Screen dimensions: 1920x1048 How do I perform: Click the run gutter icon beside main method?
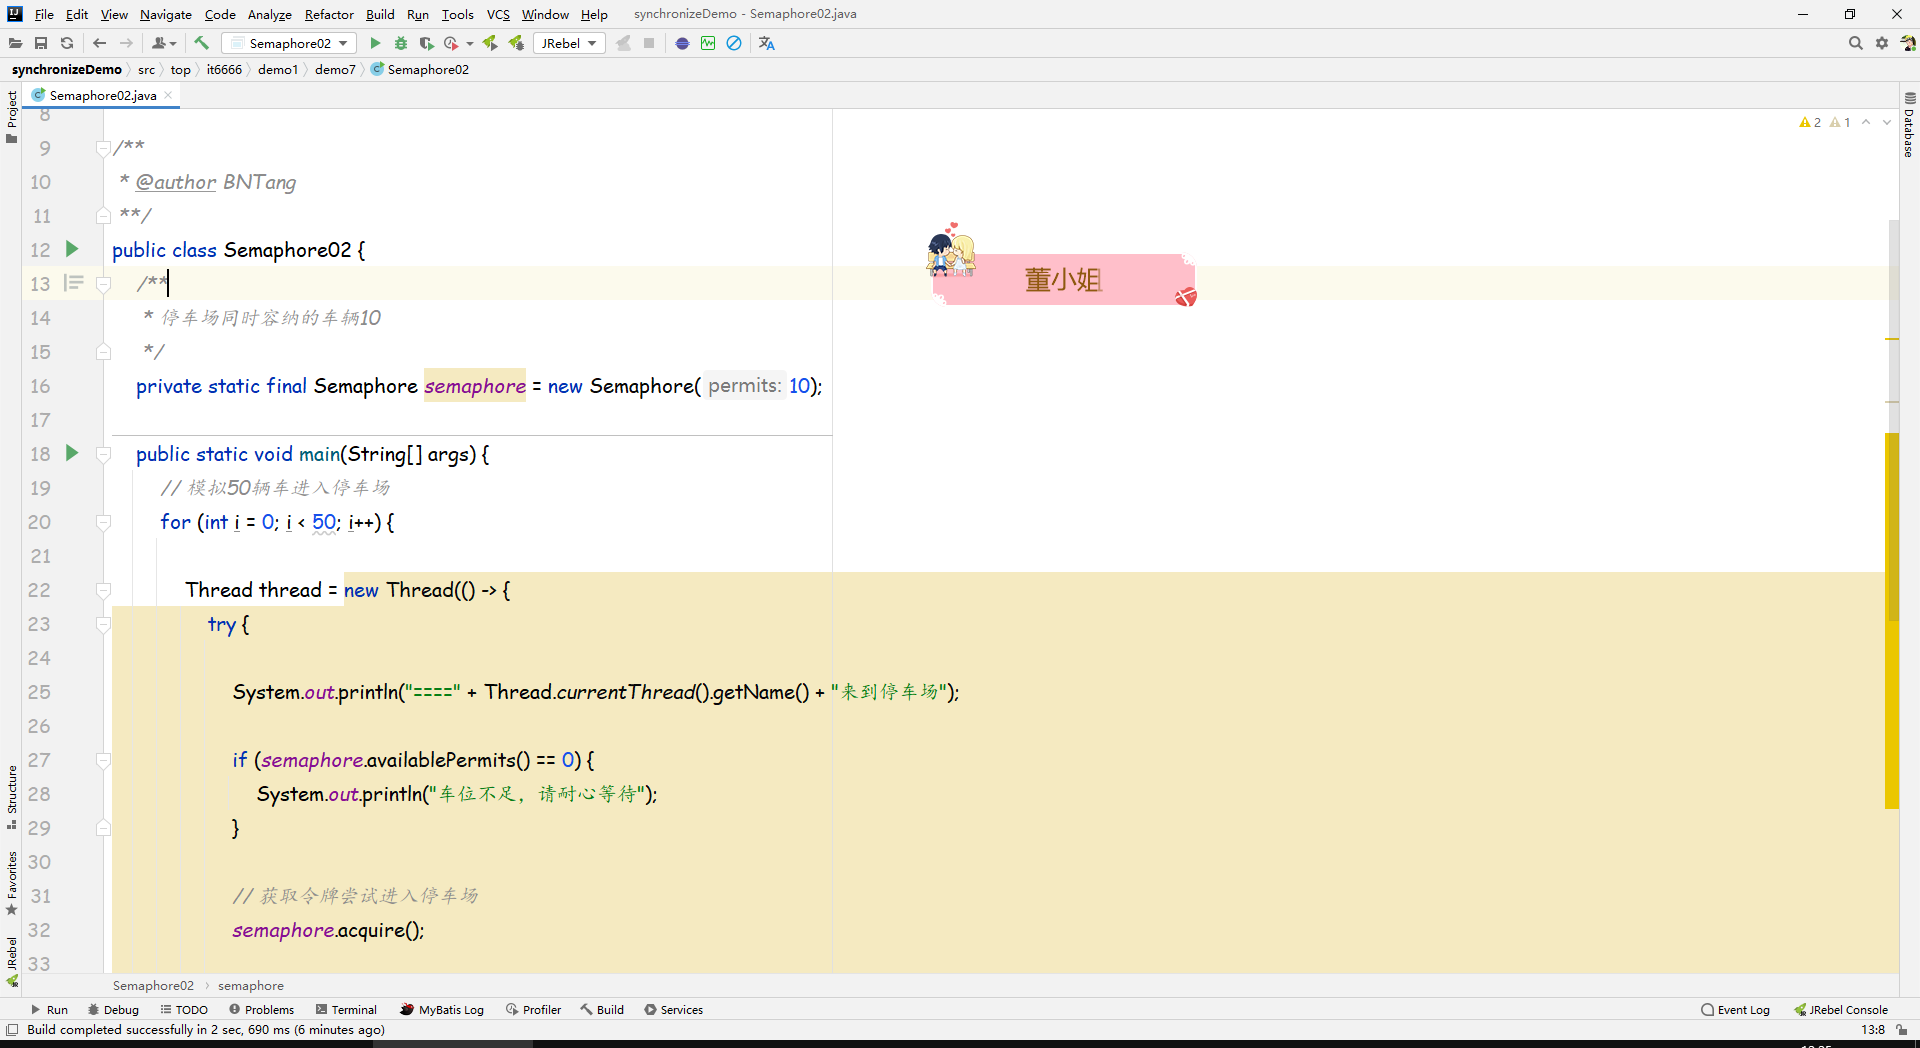point(72,453)
